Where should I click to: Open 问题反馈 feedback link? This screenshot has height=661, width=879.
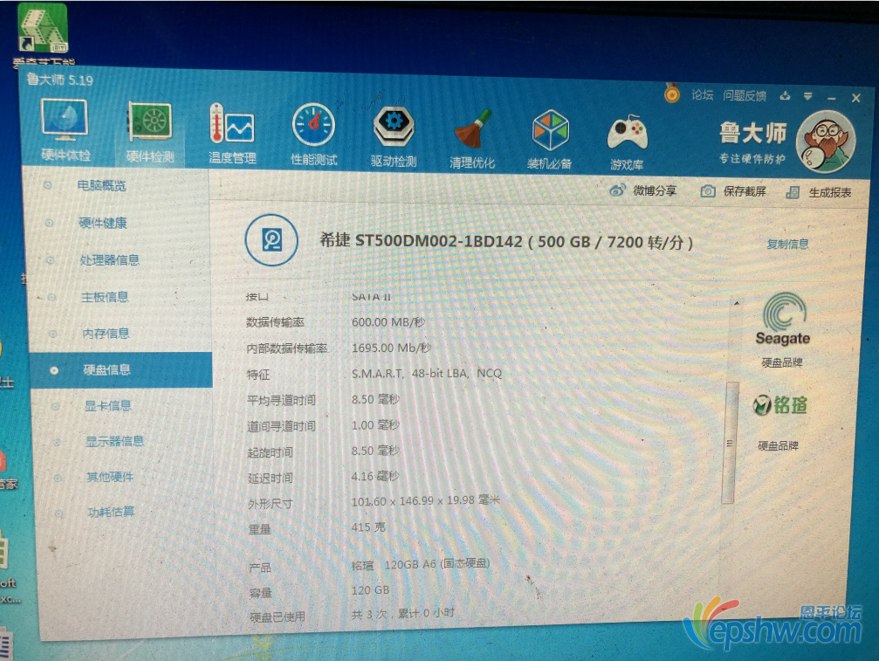pyautogui.click(x=744, y=95)
